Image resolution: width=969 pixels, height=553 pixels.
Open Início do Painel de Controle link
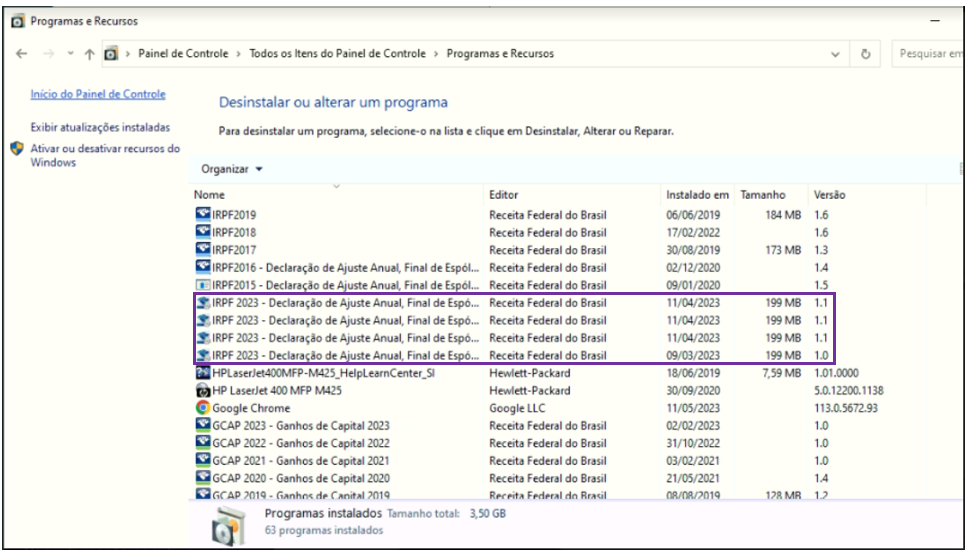click(x=98, y=94)
